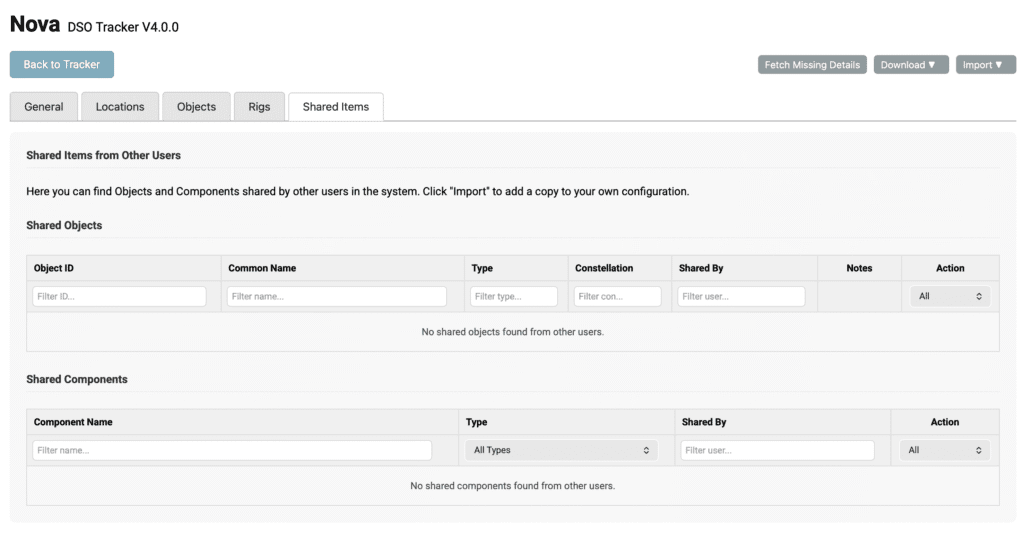Open the Objects tab
The width and height of the screenshot is (1024, 554).
pos(197,106)
